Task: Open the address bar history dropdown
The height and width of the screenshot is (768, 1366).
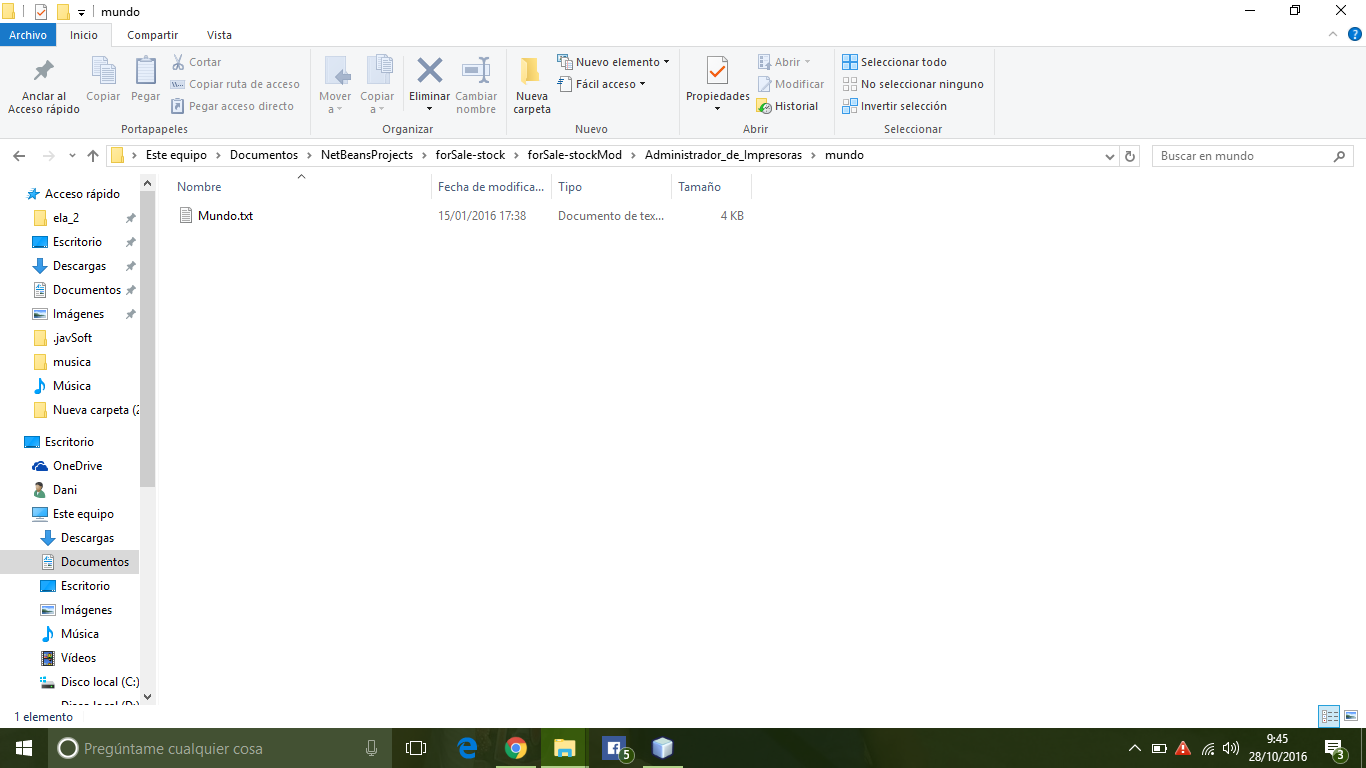Action: tap(1110, 156)
